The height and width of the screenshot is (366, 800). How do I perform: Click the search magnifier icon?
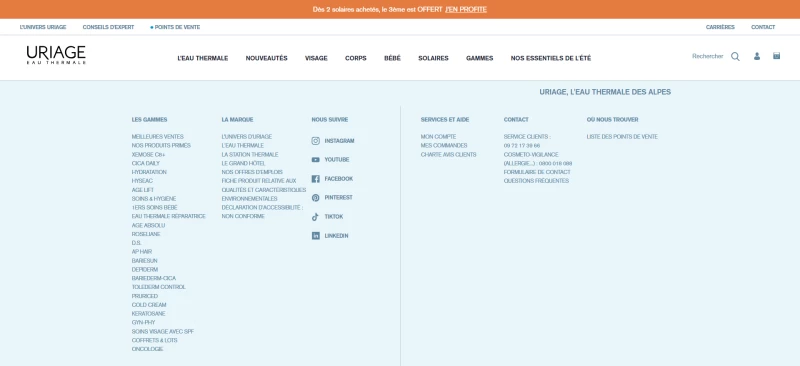click(735, 57)
